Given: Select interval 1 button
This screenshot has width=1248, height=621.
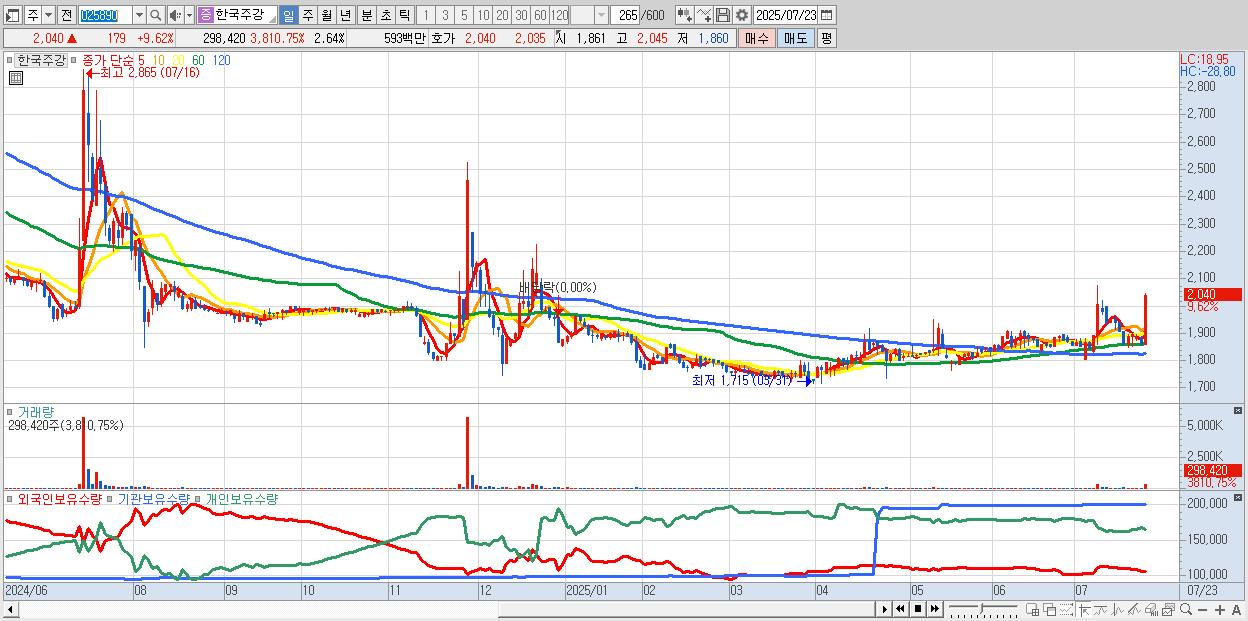Looking at the screenshot, I should click(x=426, y=15).
